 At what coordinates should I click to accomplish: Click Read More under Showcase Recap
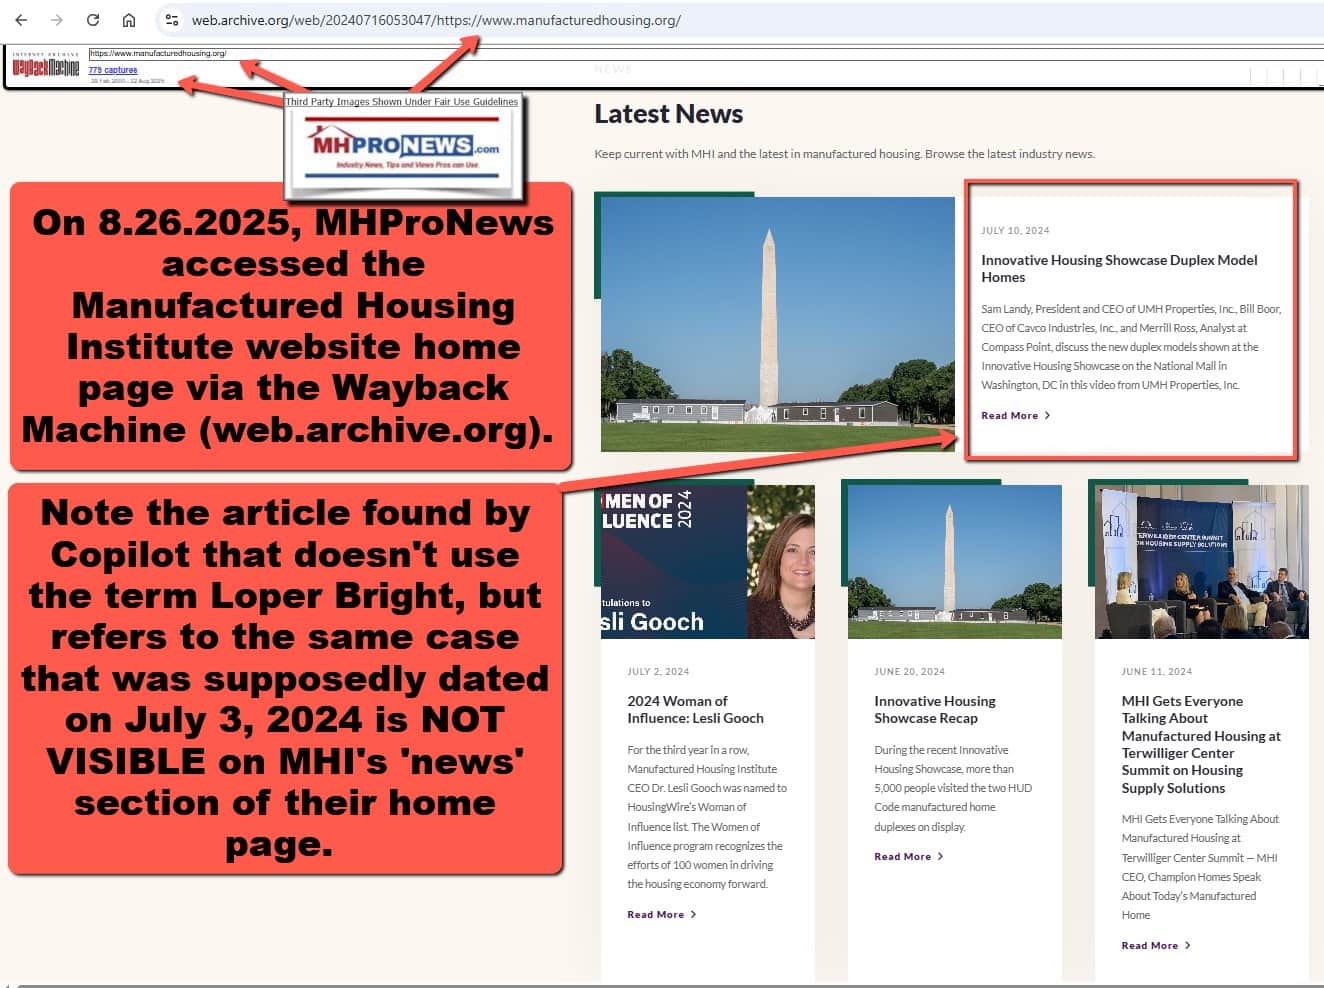pyautogui.click(x=902, y=856)
